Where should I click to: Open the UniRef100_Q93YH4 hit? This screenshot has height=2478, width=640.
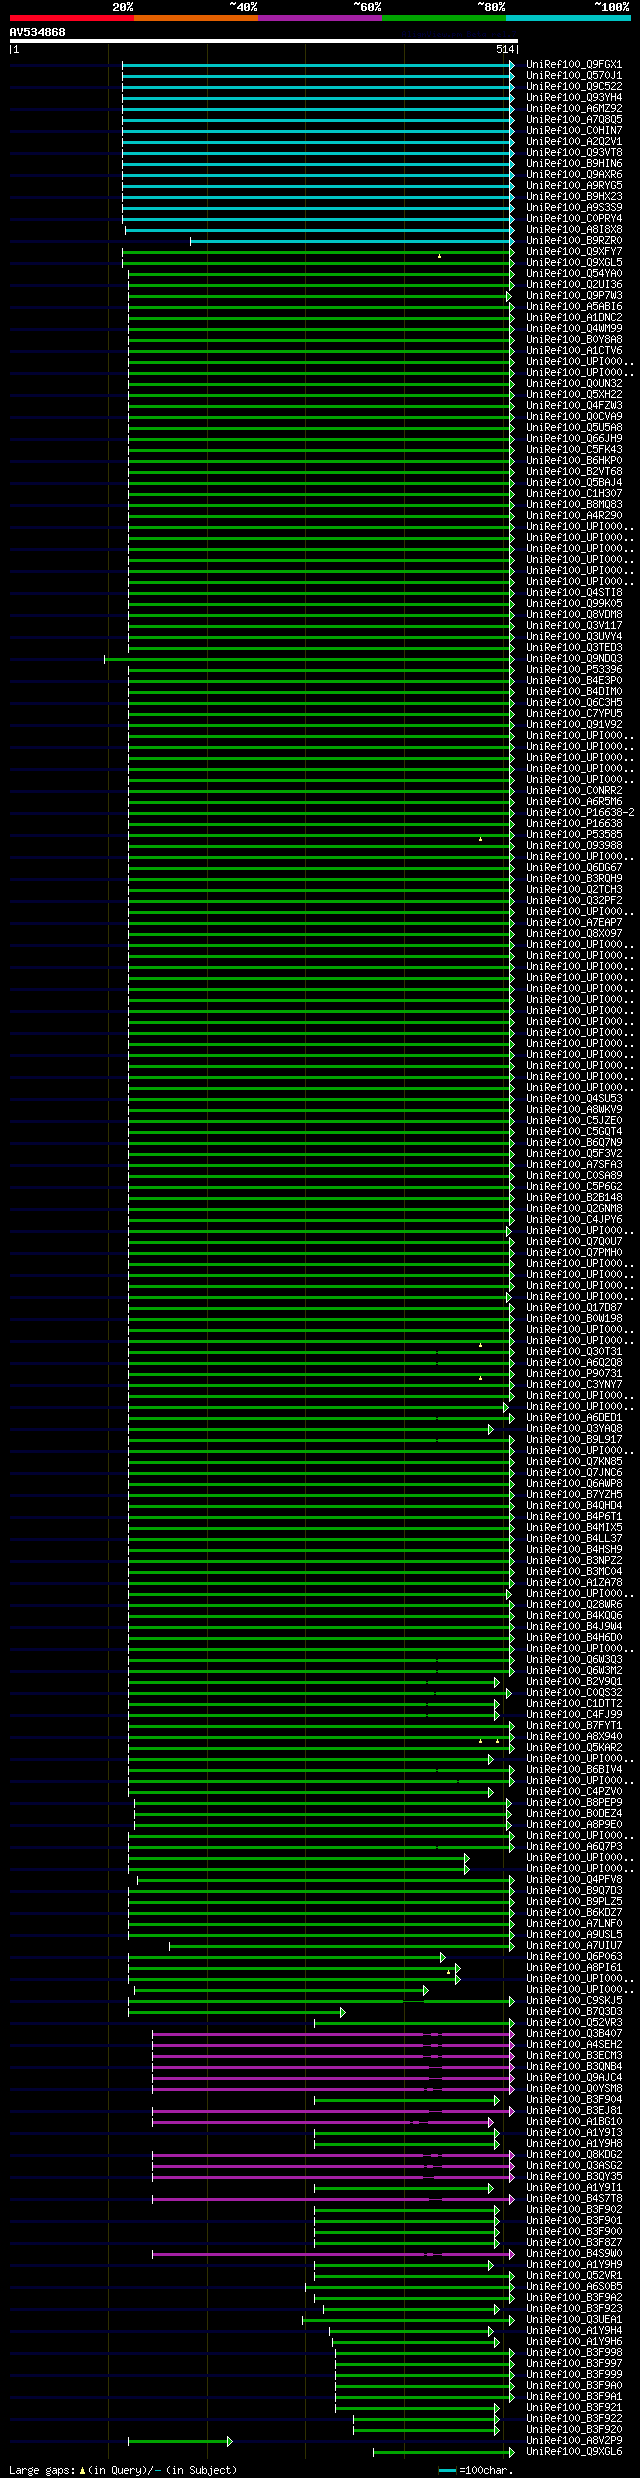574,98
